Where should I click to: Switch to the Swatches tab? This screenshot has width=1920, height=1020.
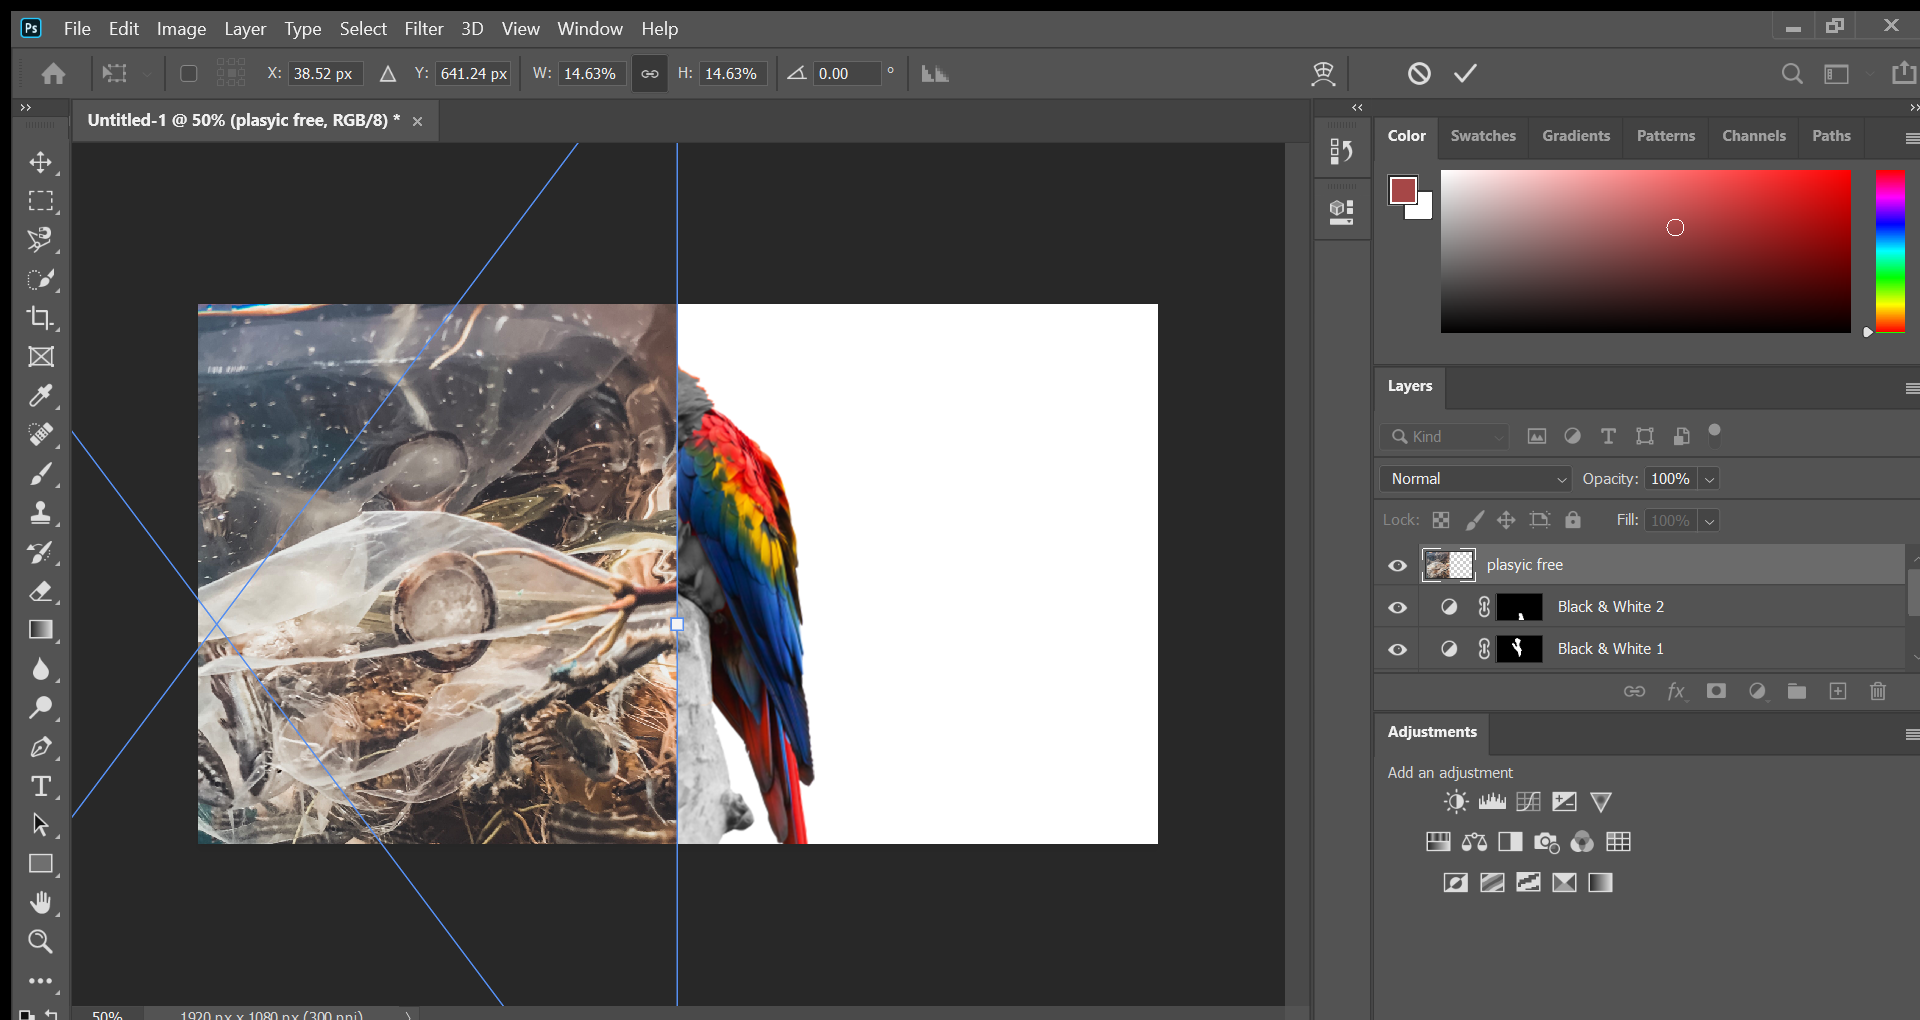1482,136
